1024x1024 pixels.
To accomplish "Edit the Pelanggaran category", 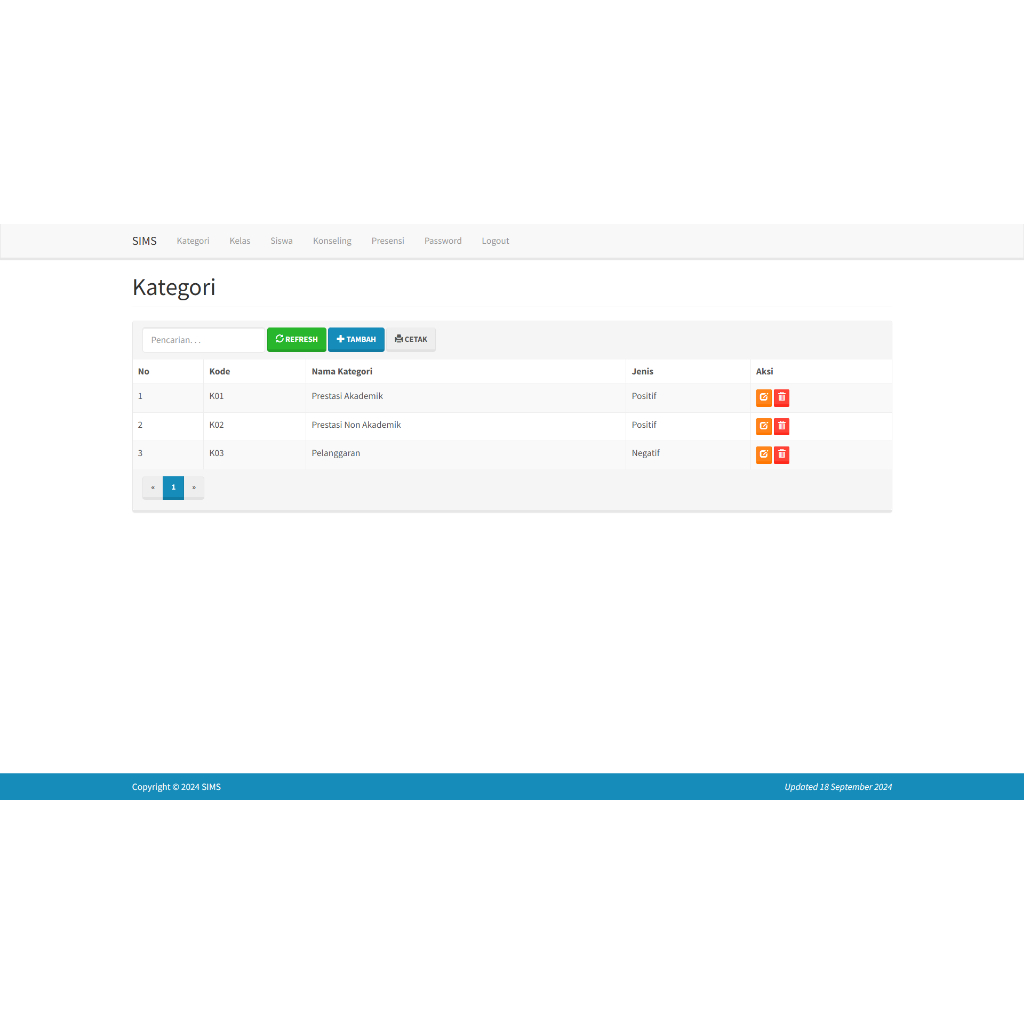I will (763, 454).
